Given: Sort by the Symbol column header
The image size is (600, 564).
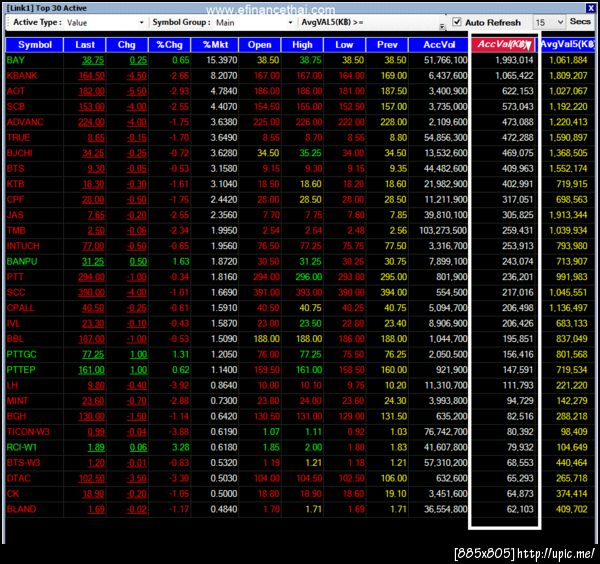Looking at the screenshot, I should (34, 45).
